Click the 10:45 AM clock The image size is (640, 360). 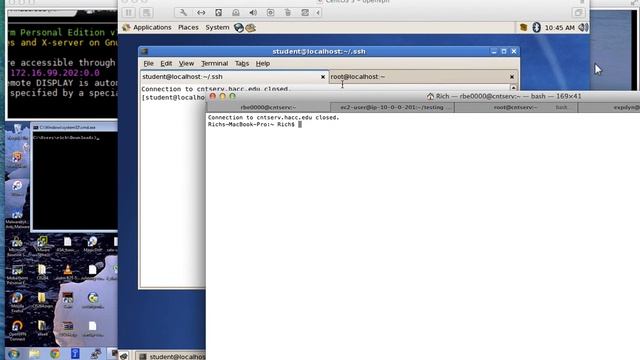pos(560,28)
